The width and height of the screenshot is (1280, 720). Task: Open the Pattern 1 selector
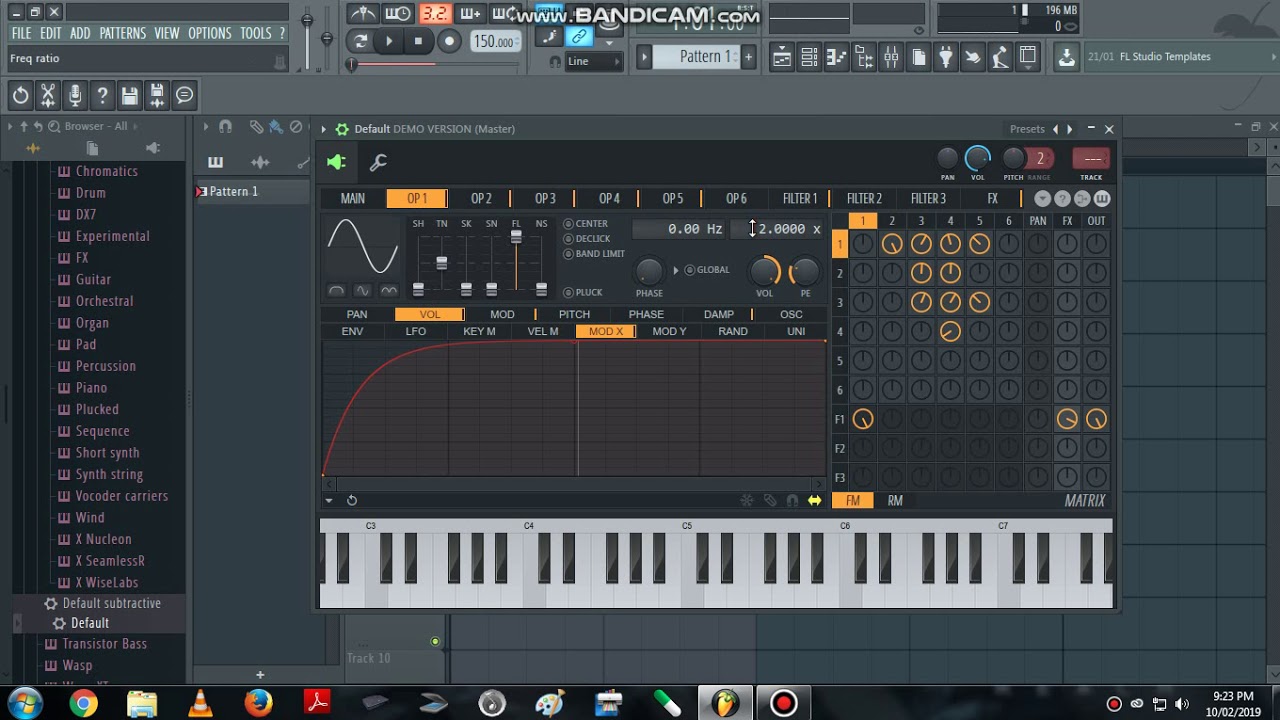coord(695,57)
